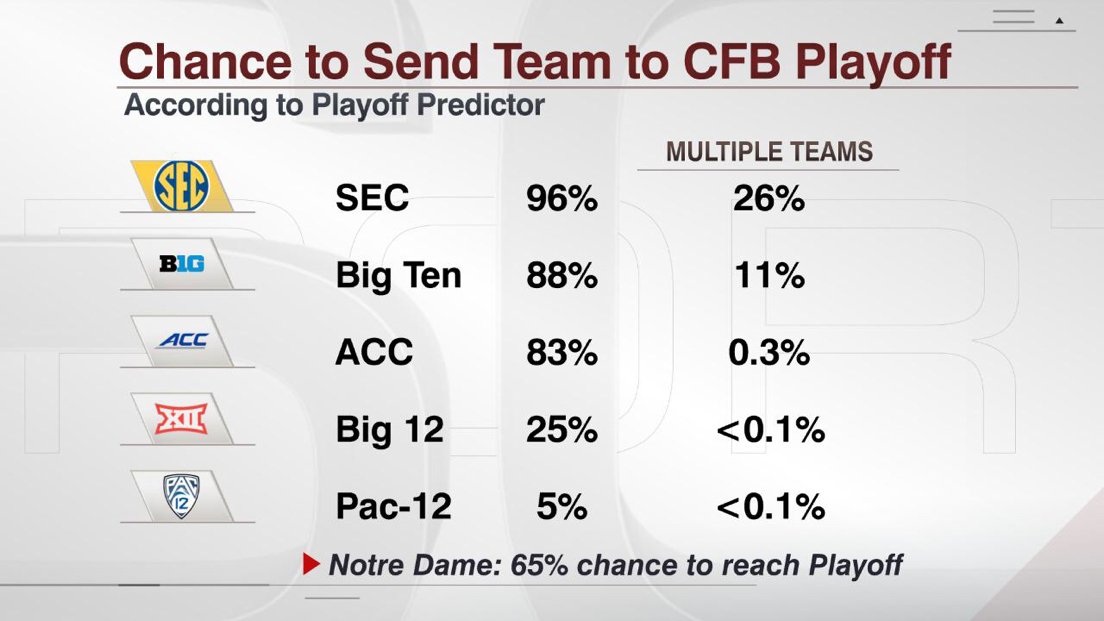1104x621 pixels.
Task: Click the Big Ten 11% multiple teams value
Action: [x=768, y=275]
